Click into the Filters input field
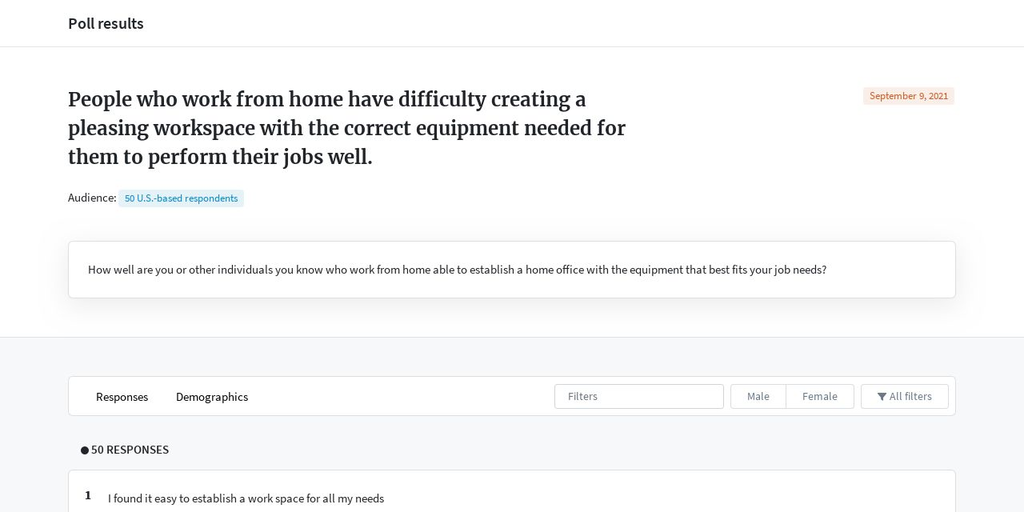 coord(639,396)
